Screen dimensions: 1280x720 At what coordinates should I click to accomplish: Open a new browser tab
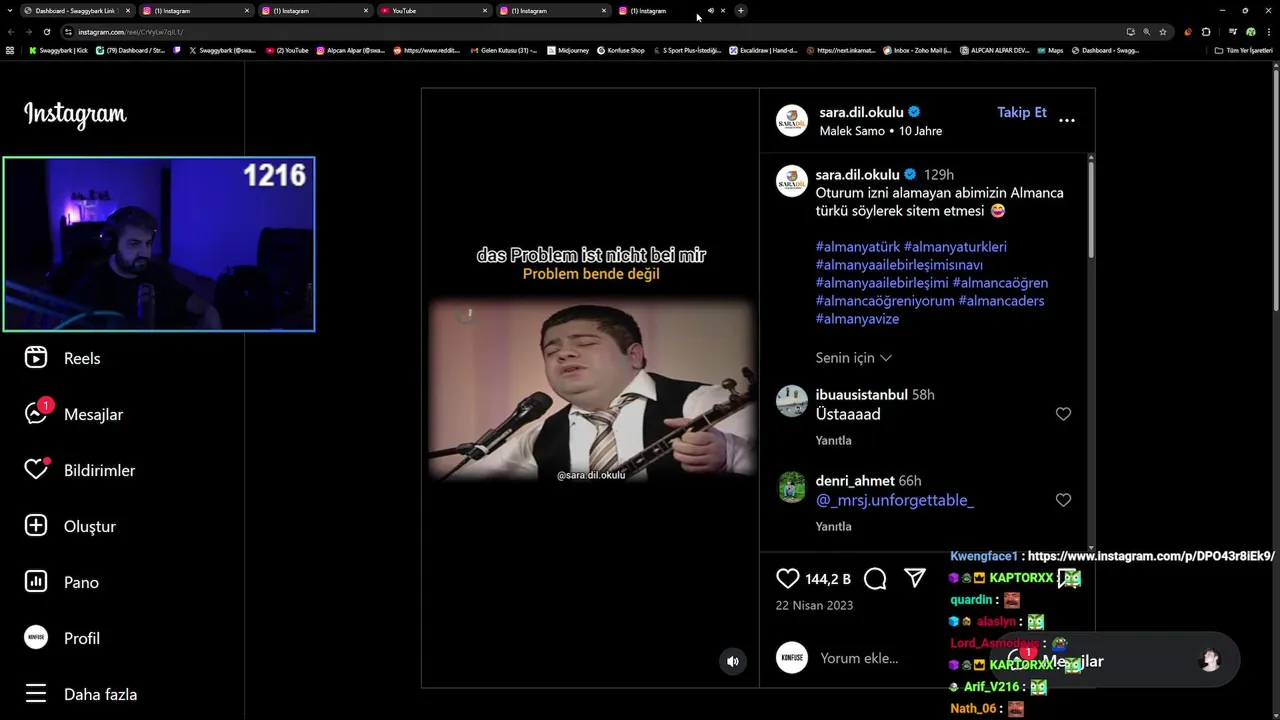[x=741, y=11]
